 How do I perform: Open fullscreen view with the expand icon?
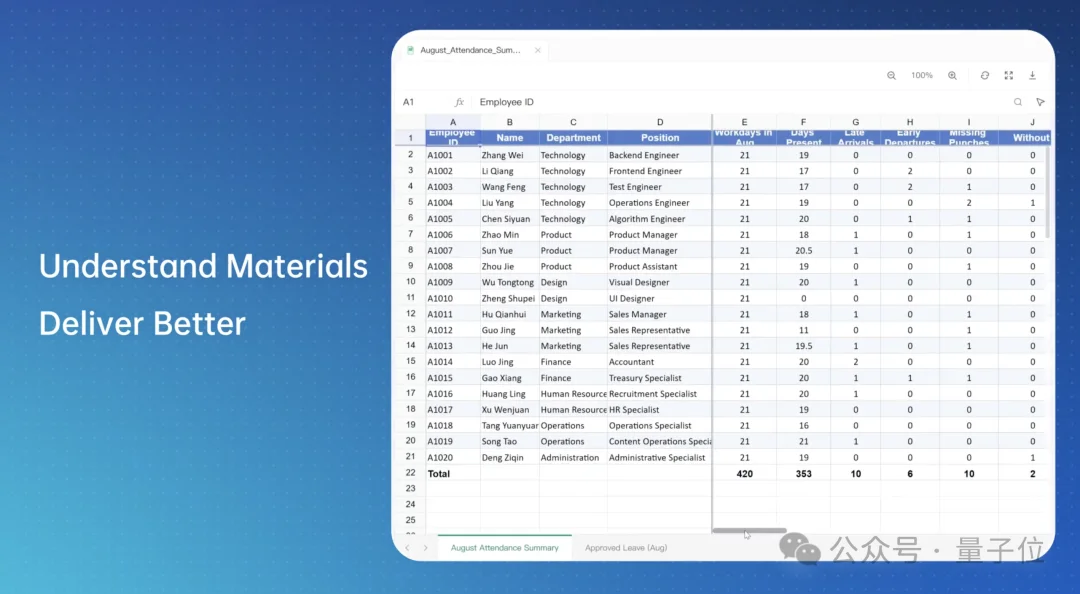click(1008, 75)
